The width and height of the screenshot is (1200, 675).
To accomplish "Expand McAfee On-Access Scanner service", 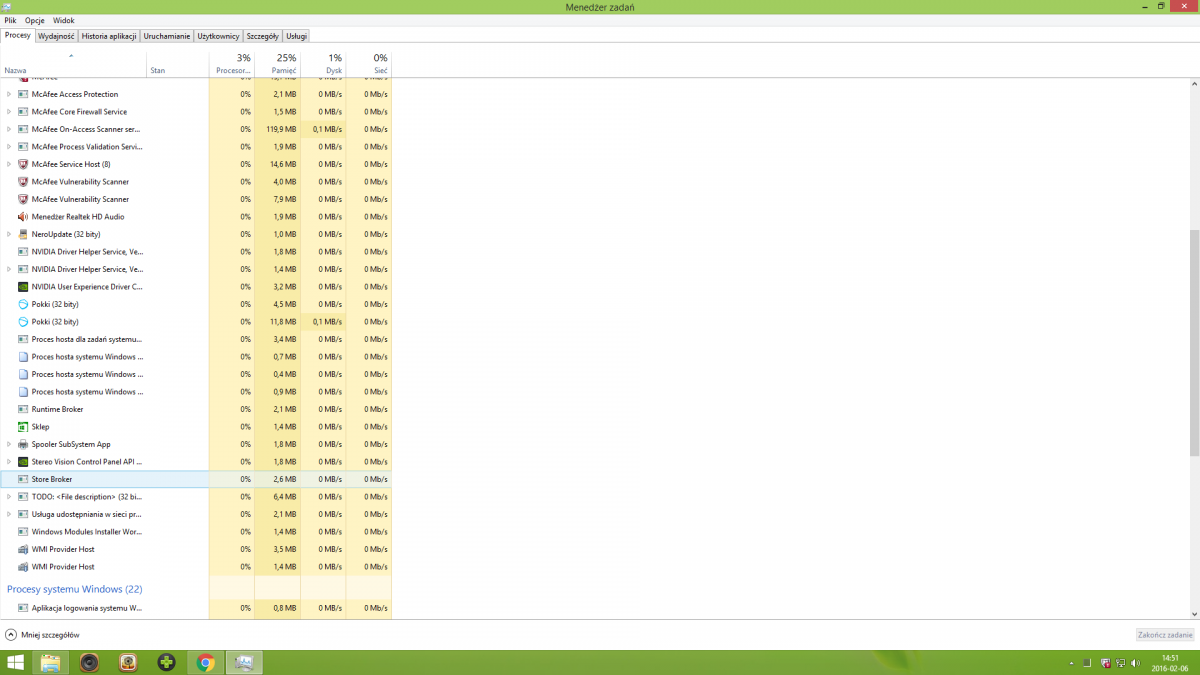I will 9,129.
